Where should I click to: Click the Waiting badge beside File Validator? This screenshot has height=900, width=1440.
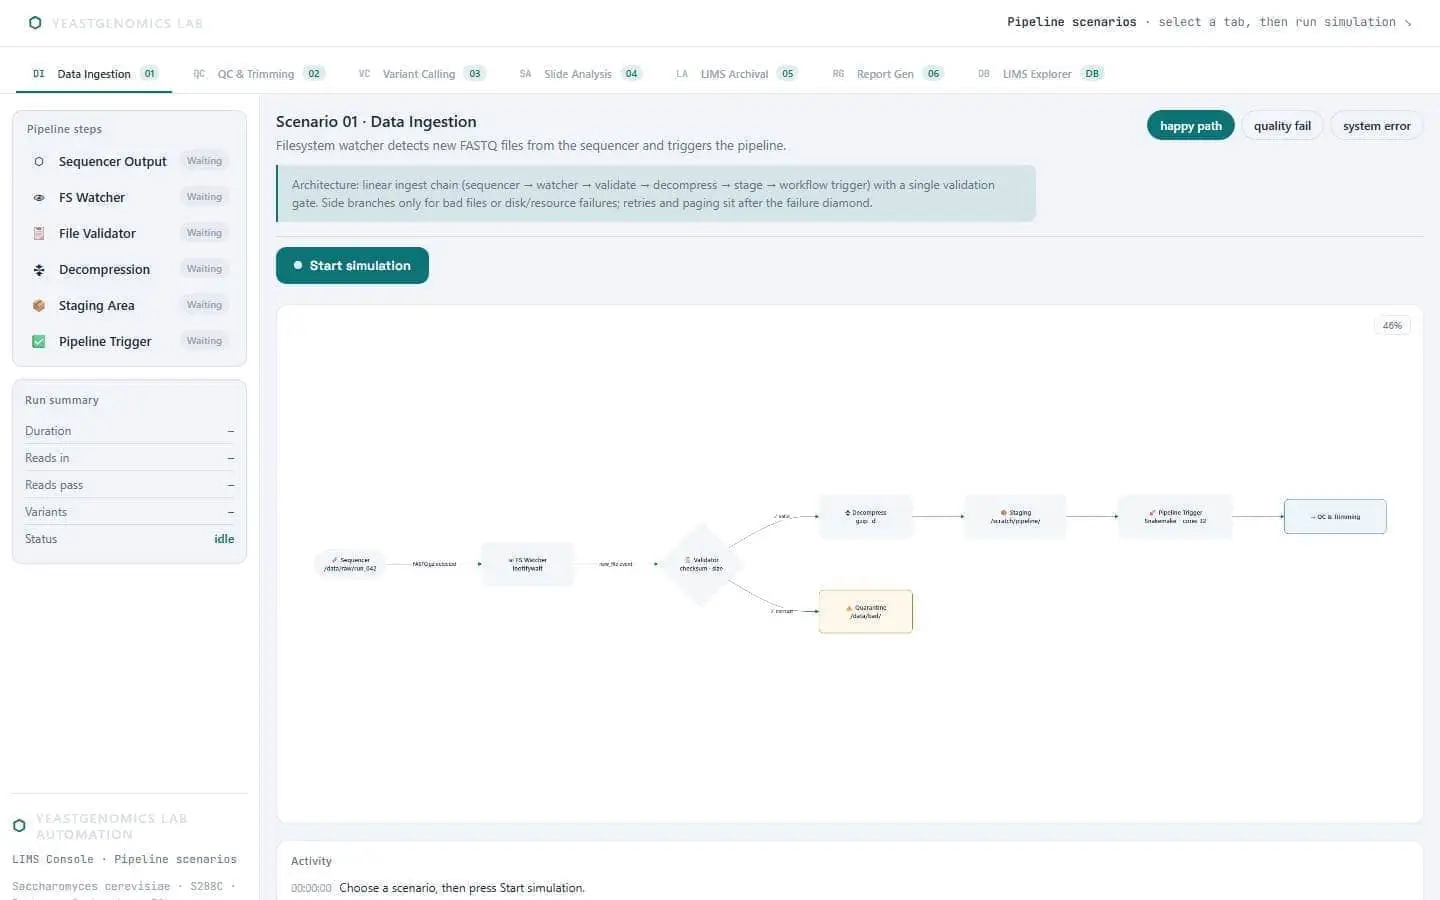click(204, 233)
